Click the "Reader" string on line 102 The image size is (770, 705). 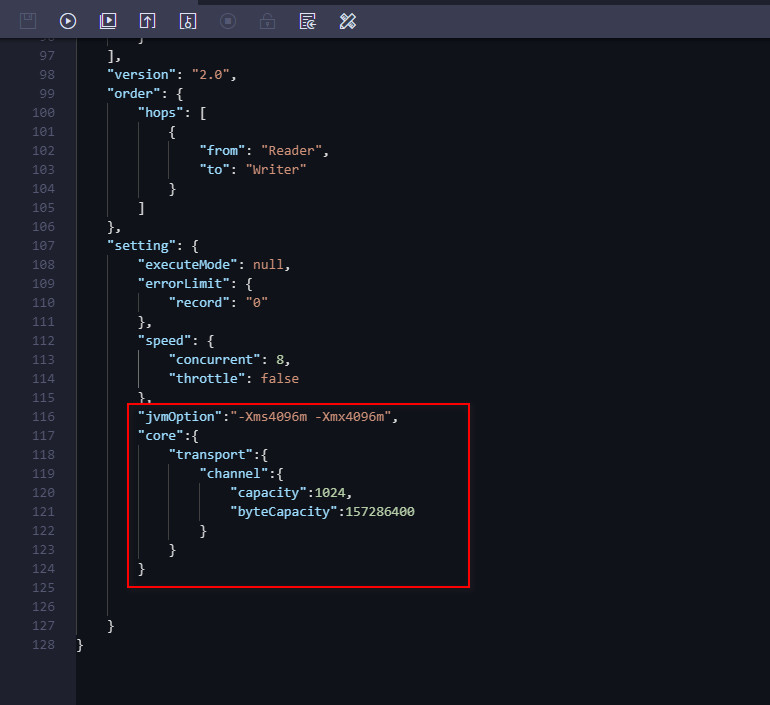[291, 150]
